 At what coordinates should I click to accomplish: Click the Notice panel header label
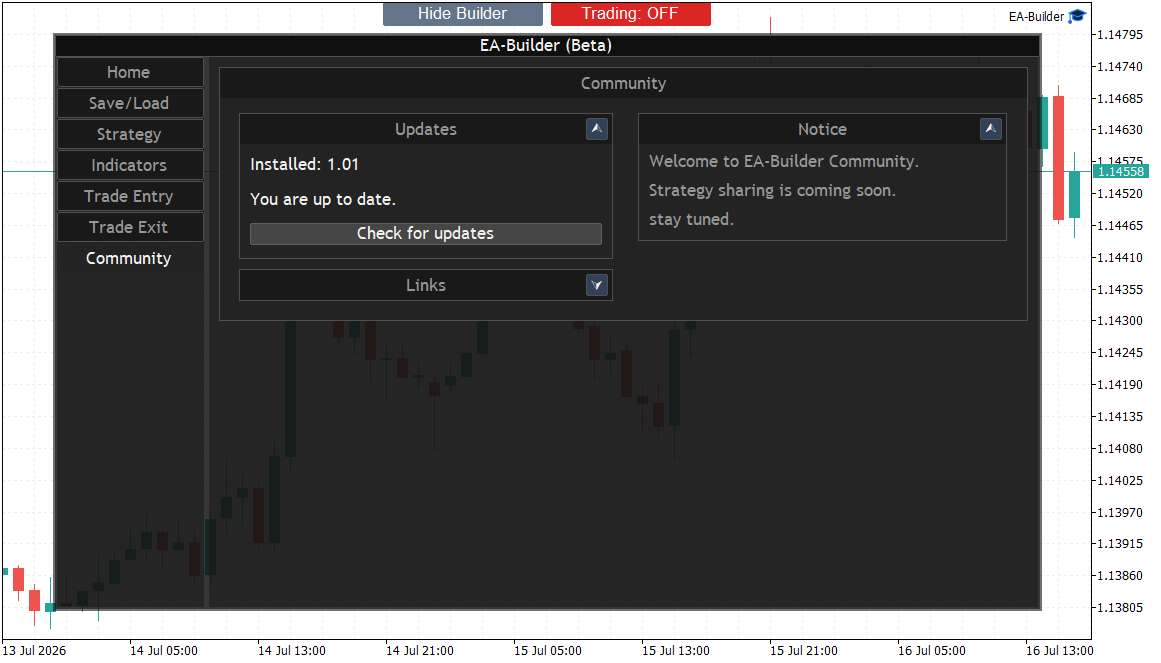(x=822, y=130)
